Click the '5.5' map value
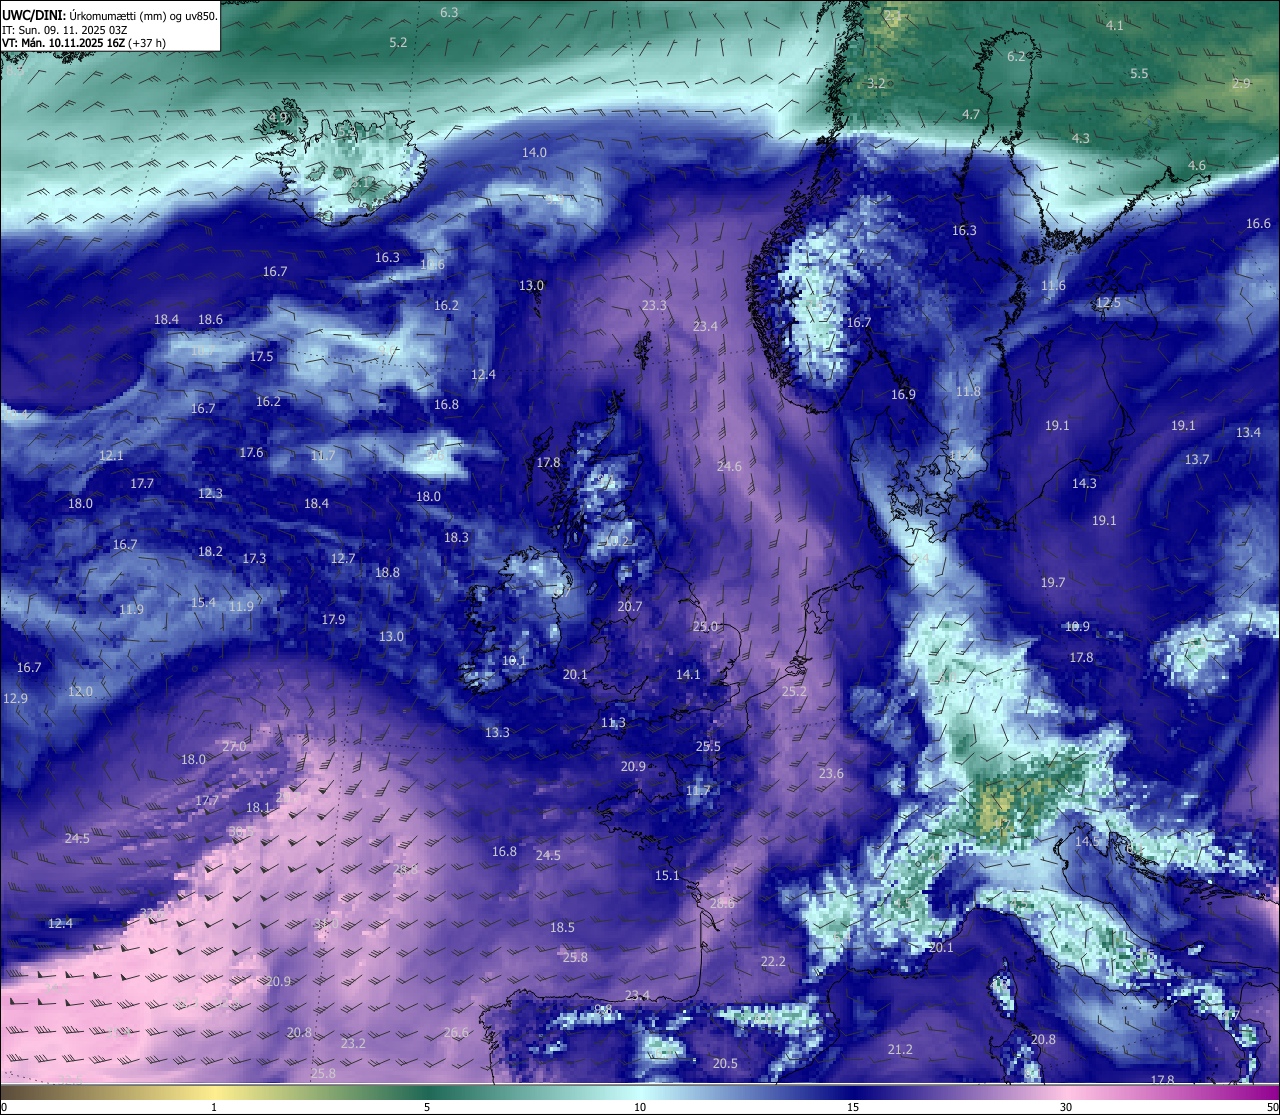Image resolution: width=1280 pixels, height=1115 pixels. (1139, 73)
